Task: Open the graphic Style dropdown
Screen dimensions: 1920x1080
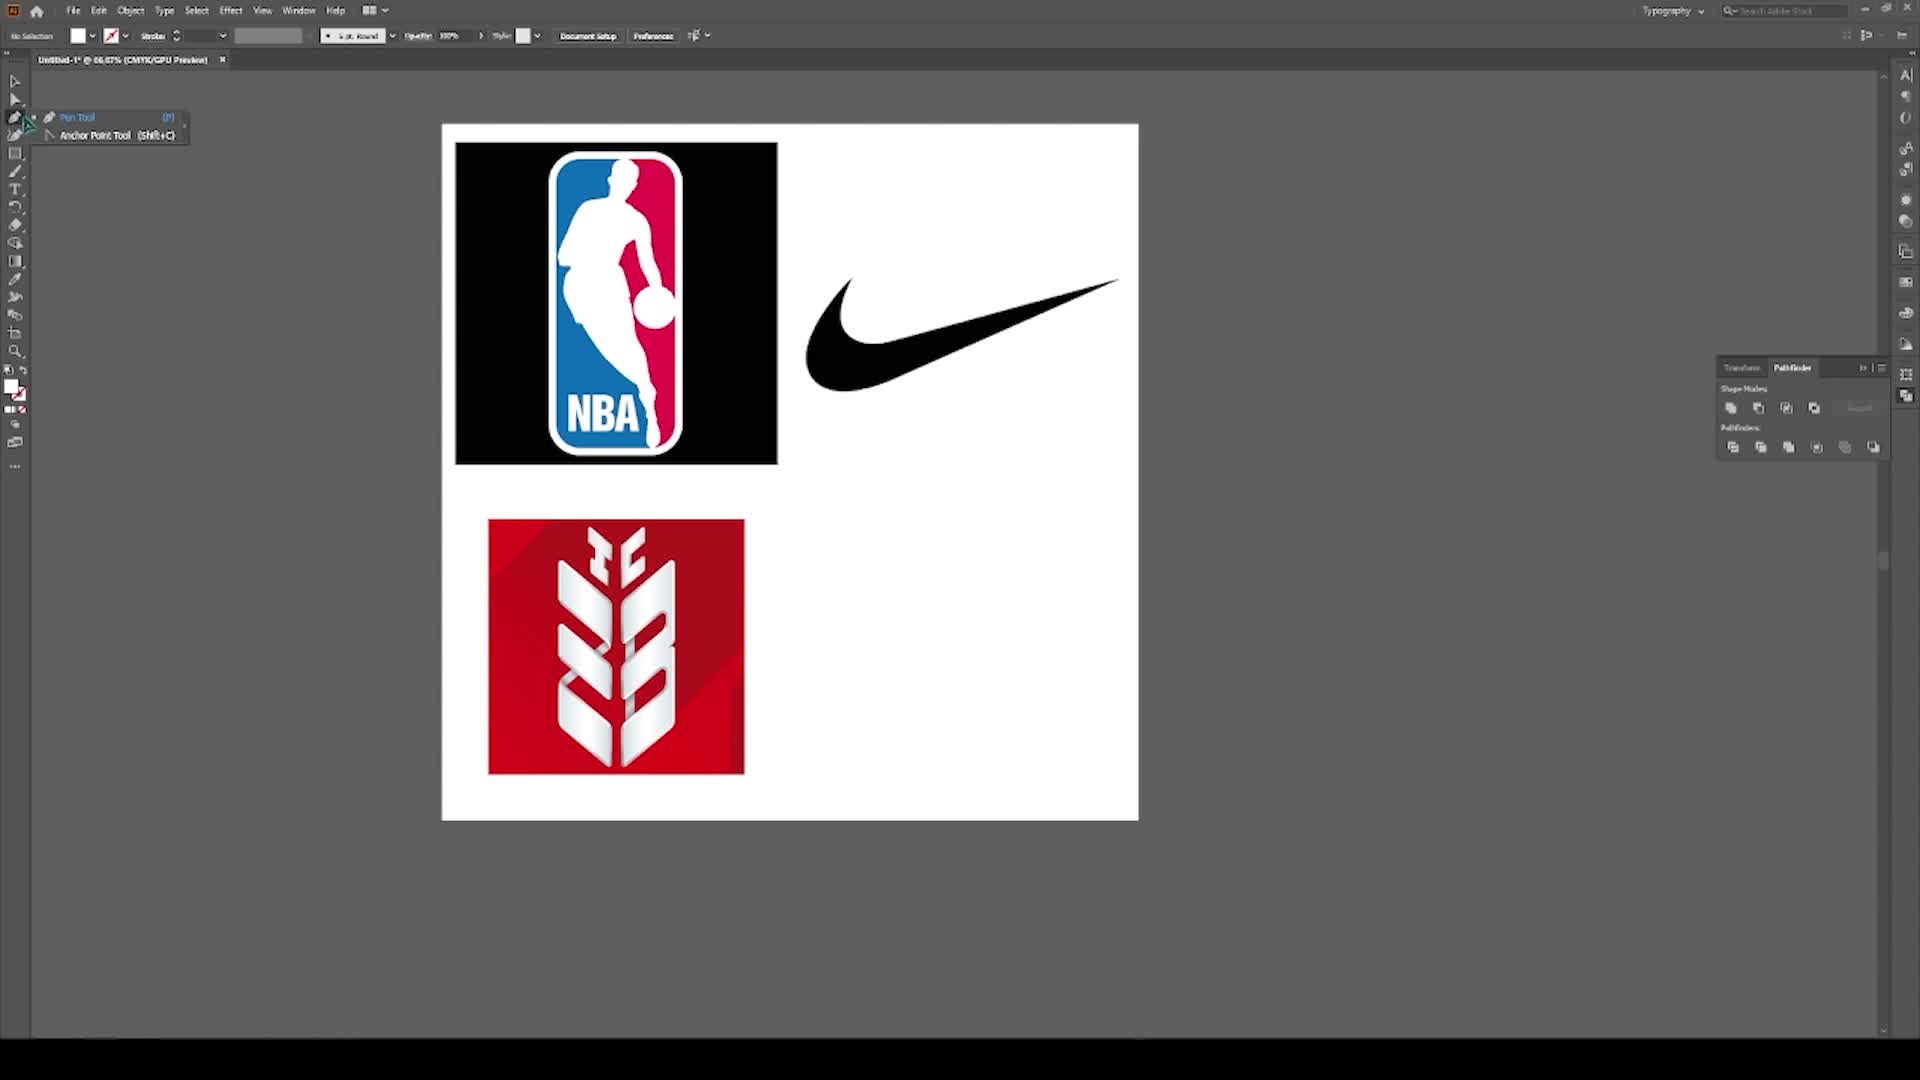Action: click(x=537, y=36)
